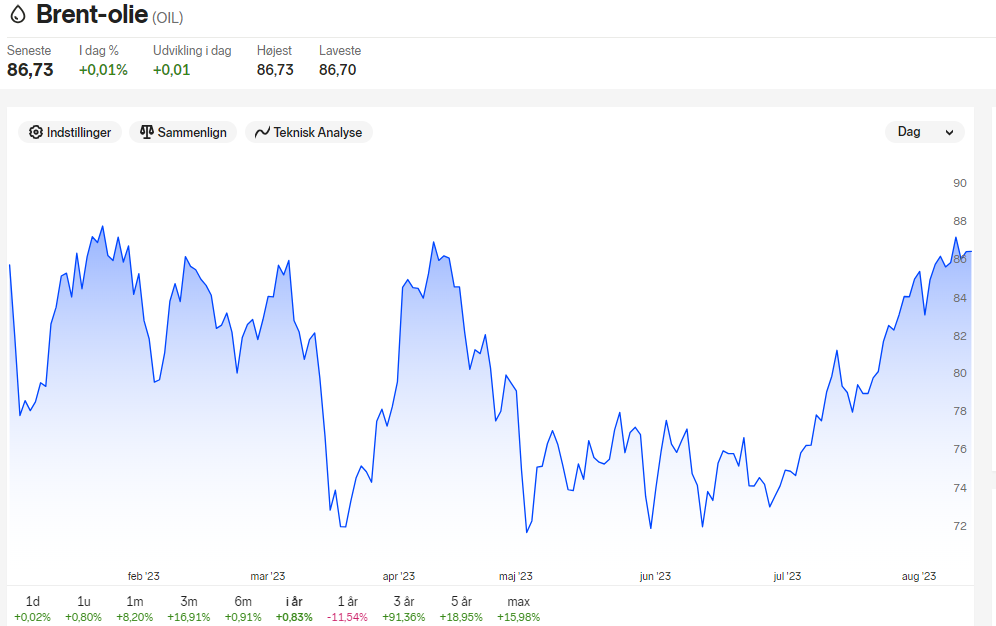Show the 1 år period

[347, 608]
